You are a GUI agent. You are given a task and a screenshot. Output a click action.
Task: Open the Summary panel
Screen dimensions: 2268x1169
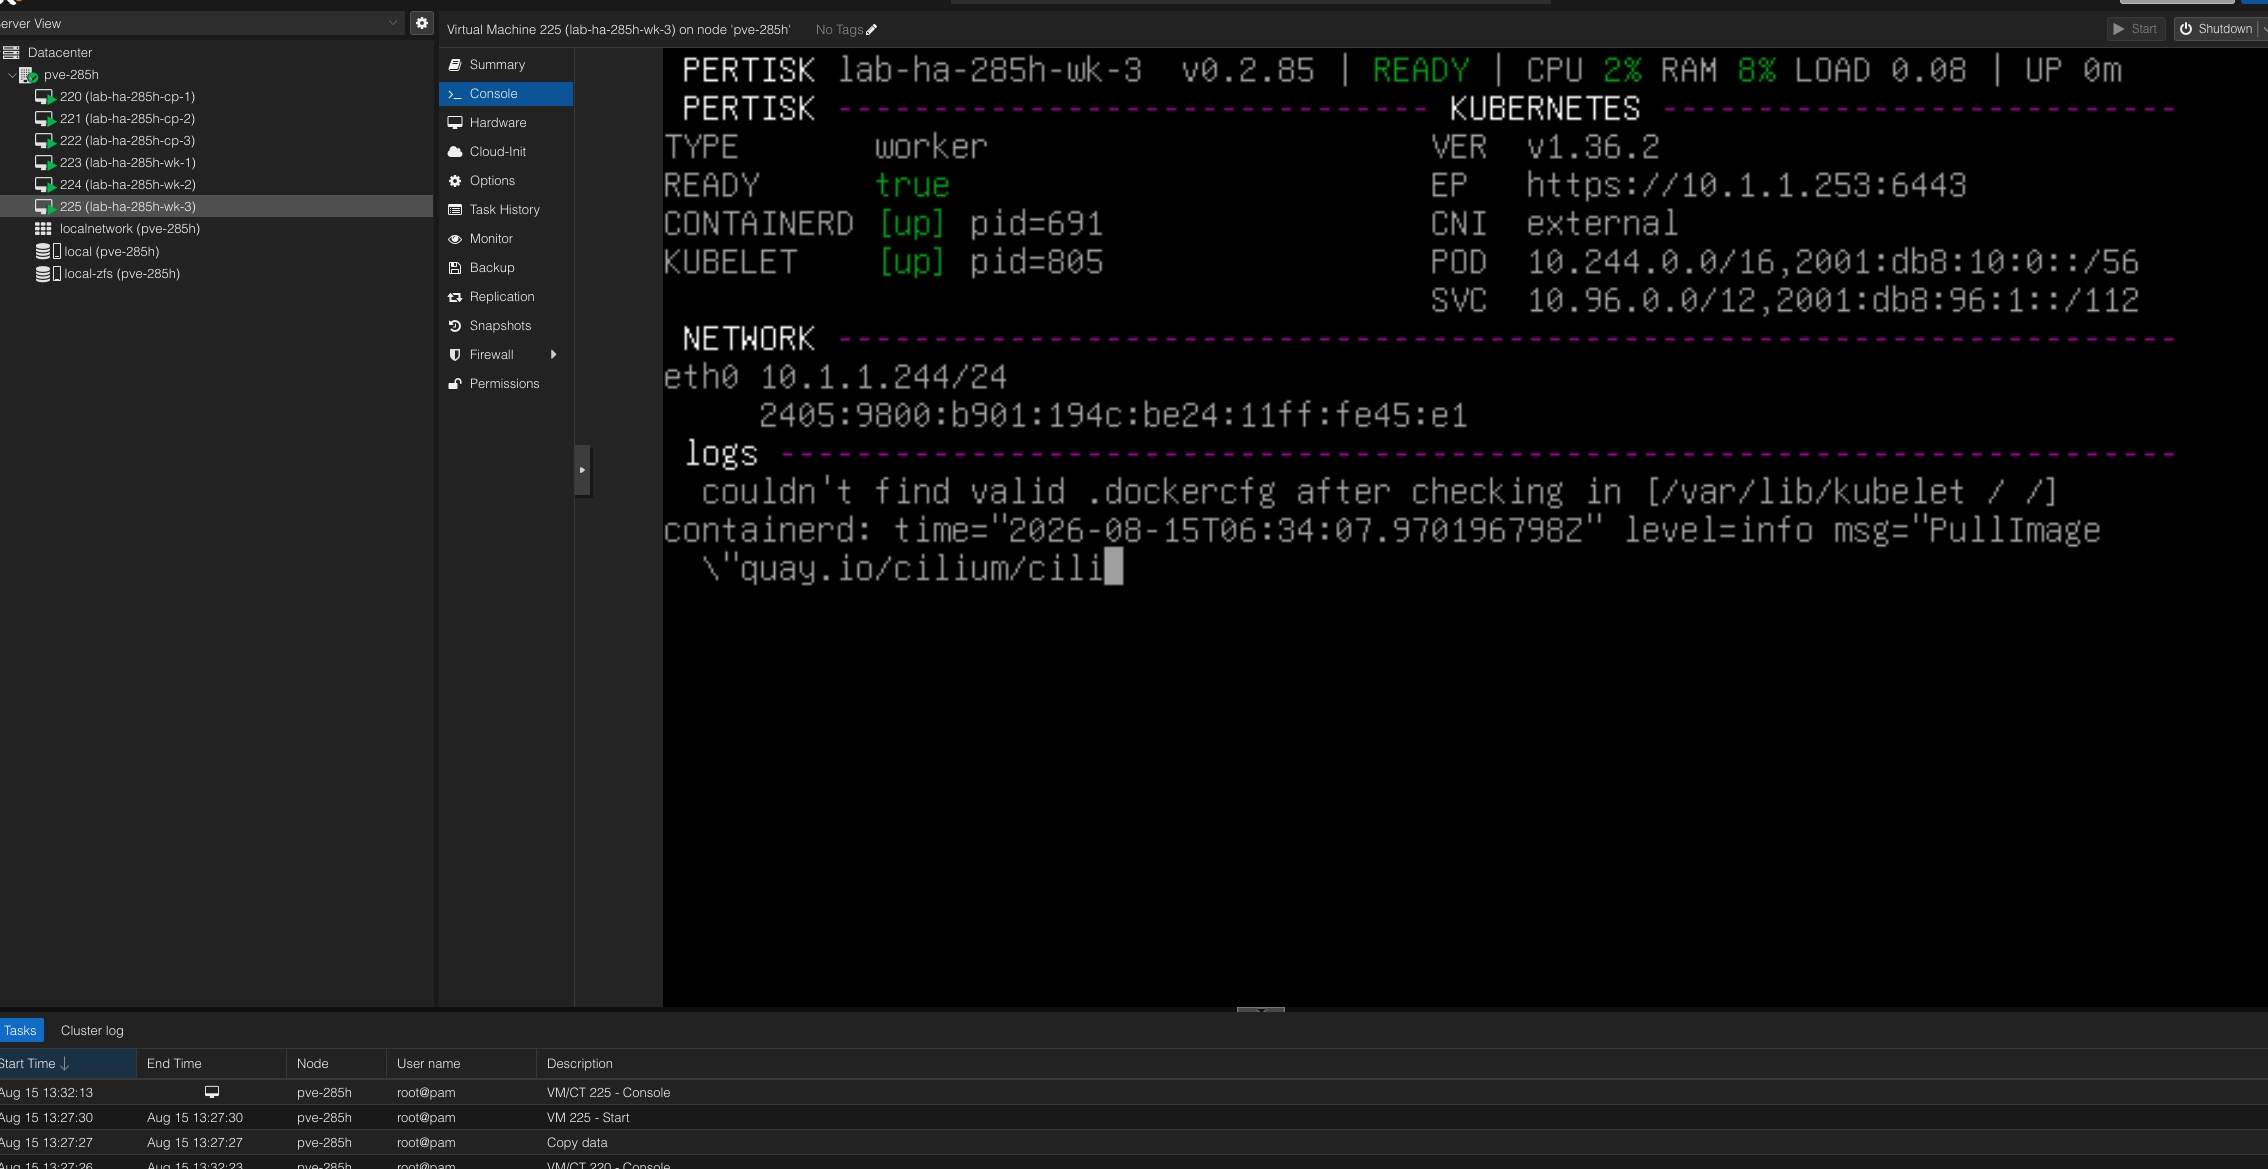[x=506, y=64]
